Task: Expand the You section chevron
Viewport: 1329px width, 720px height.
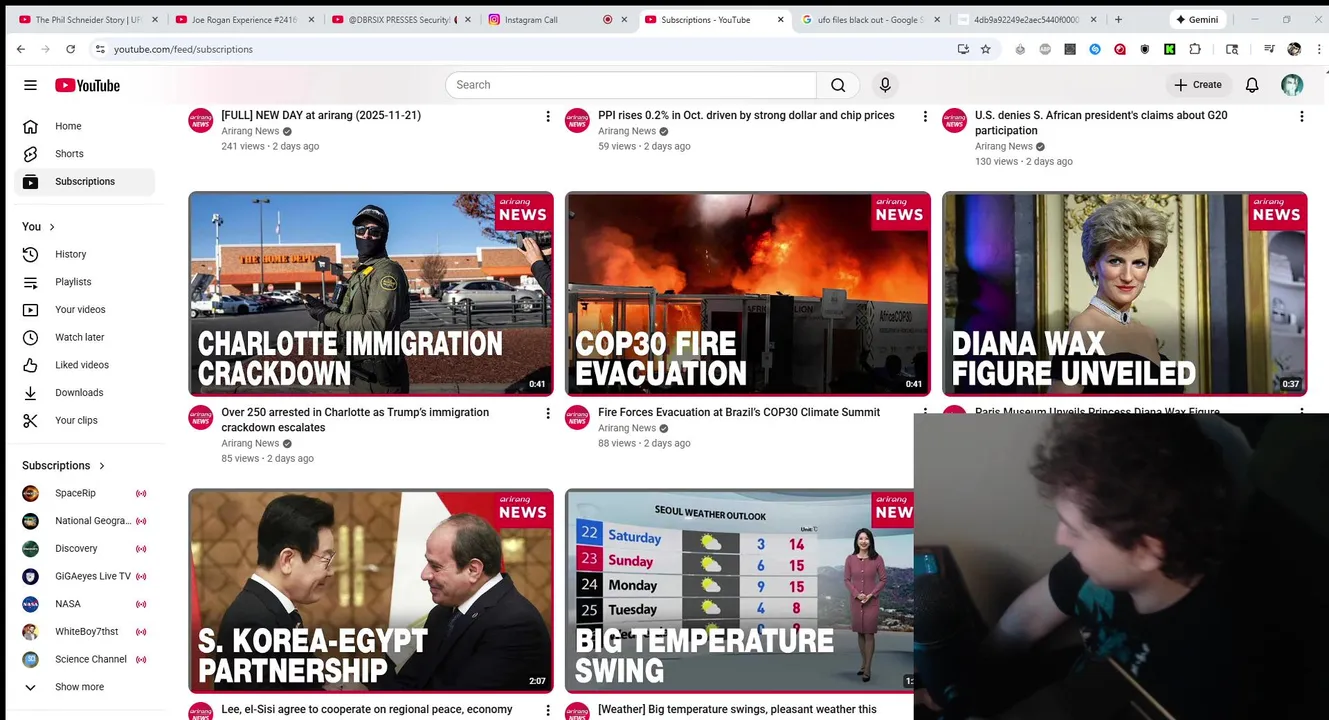Action: coord(52,227)
